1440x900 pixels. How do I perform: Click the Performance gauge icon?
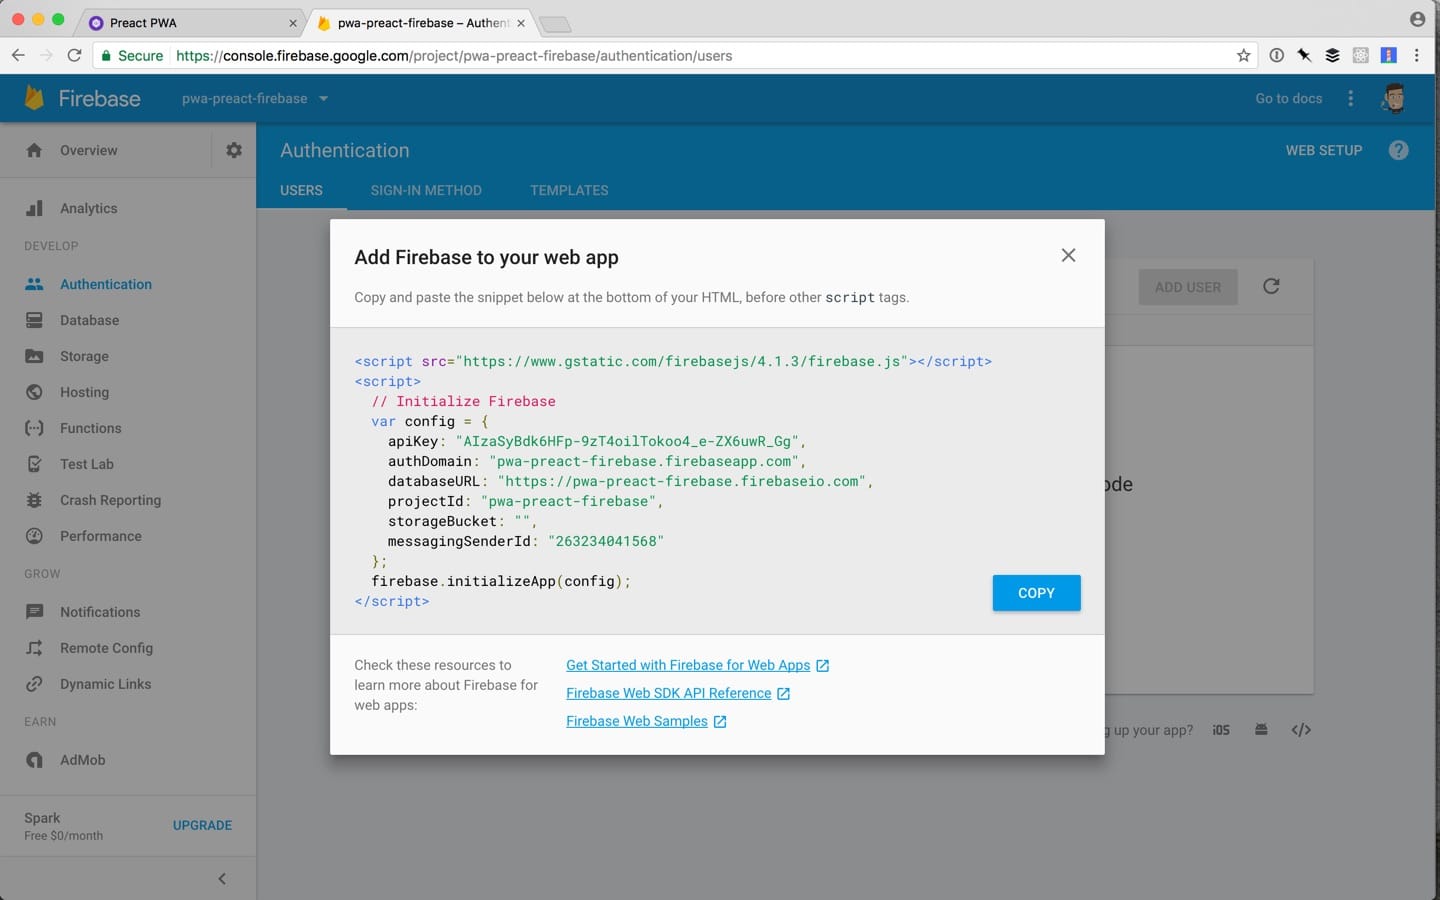(x=34, y=536)
